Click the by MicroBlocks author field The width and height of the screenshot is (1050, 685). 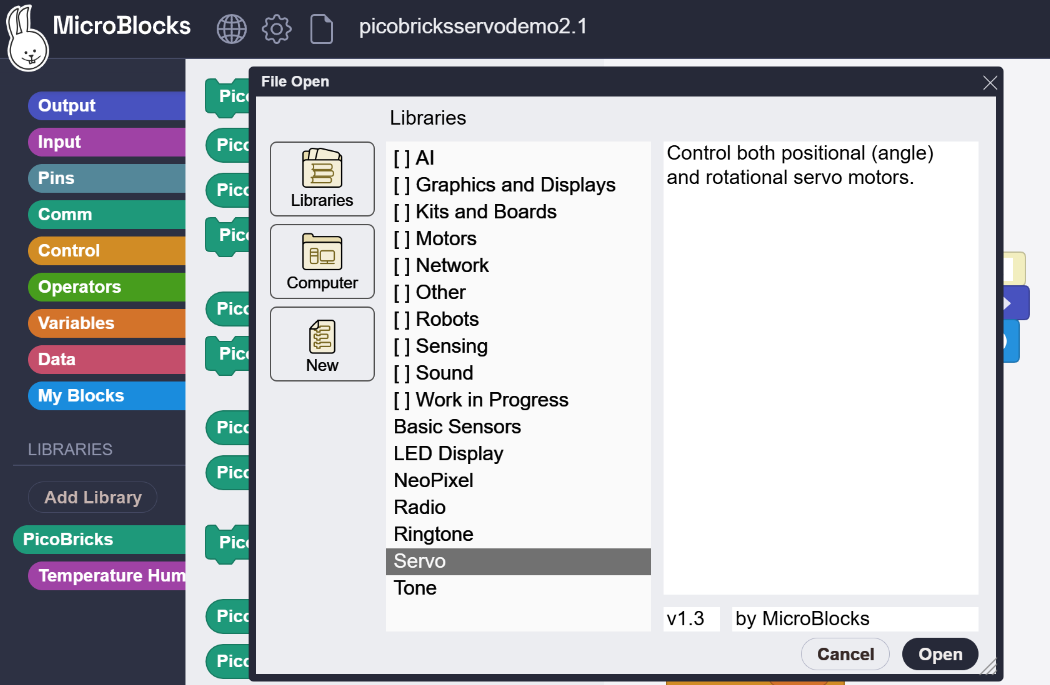(854, 619)
